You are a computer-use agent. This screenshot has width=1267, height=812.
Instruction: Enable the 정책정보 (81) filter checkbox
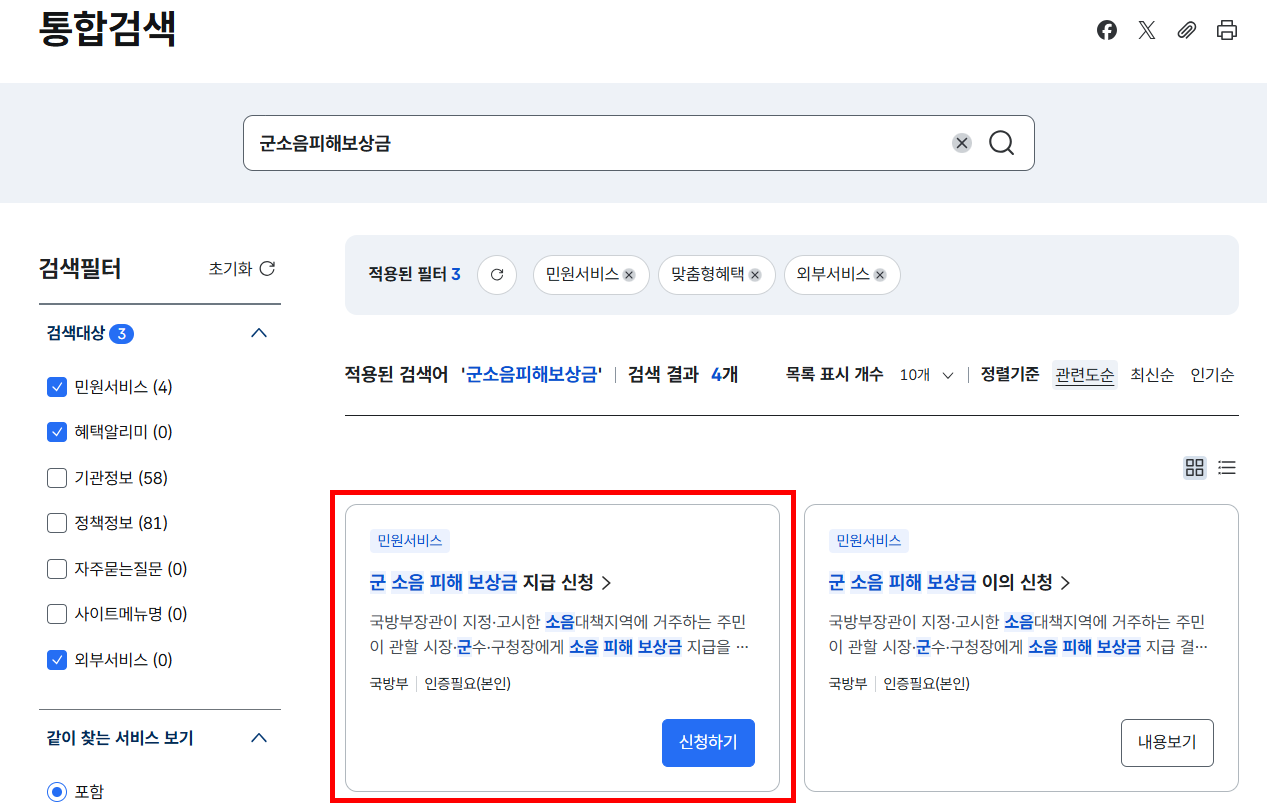click(57, 523)
